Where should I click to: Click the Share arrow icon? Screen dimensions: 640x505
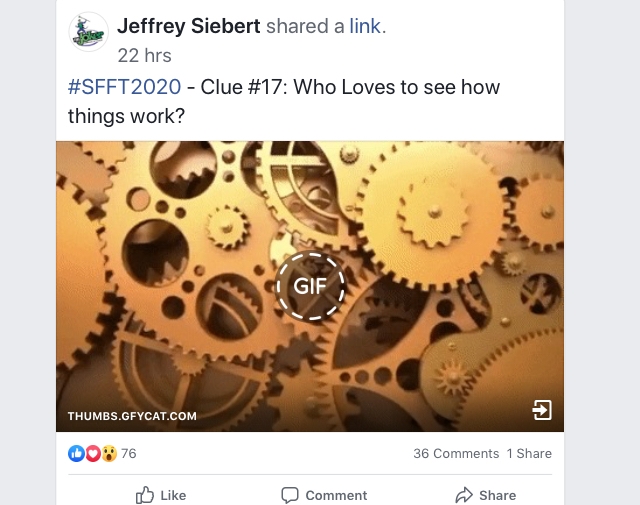(464, 495)
